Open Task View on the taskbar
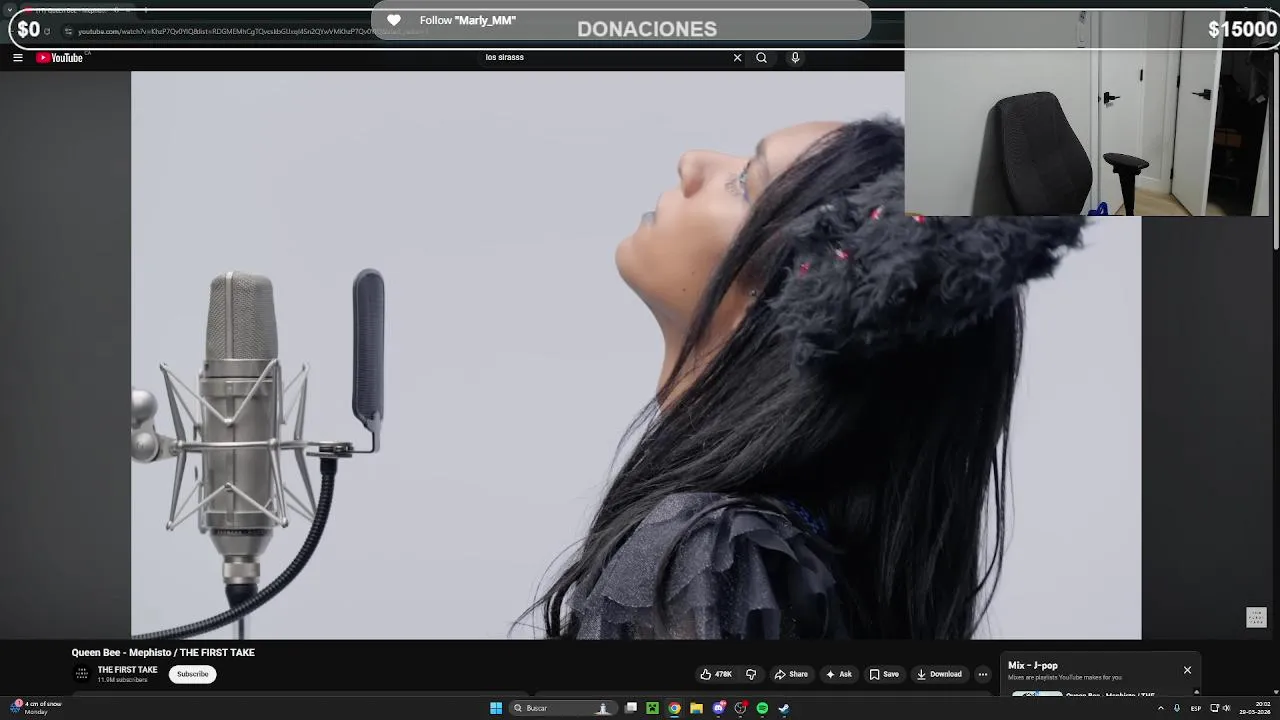This screenshot has height=720, width=1280. (631, 708)
